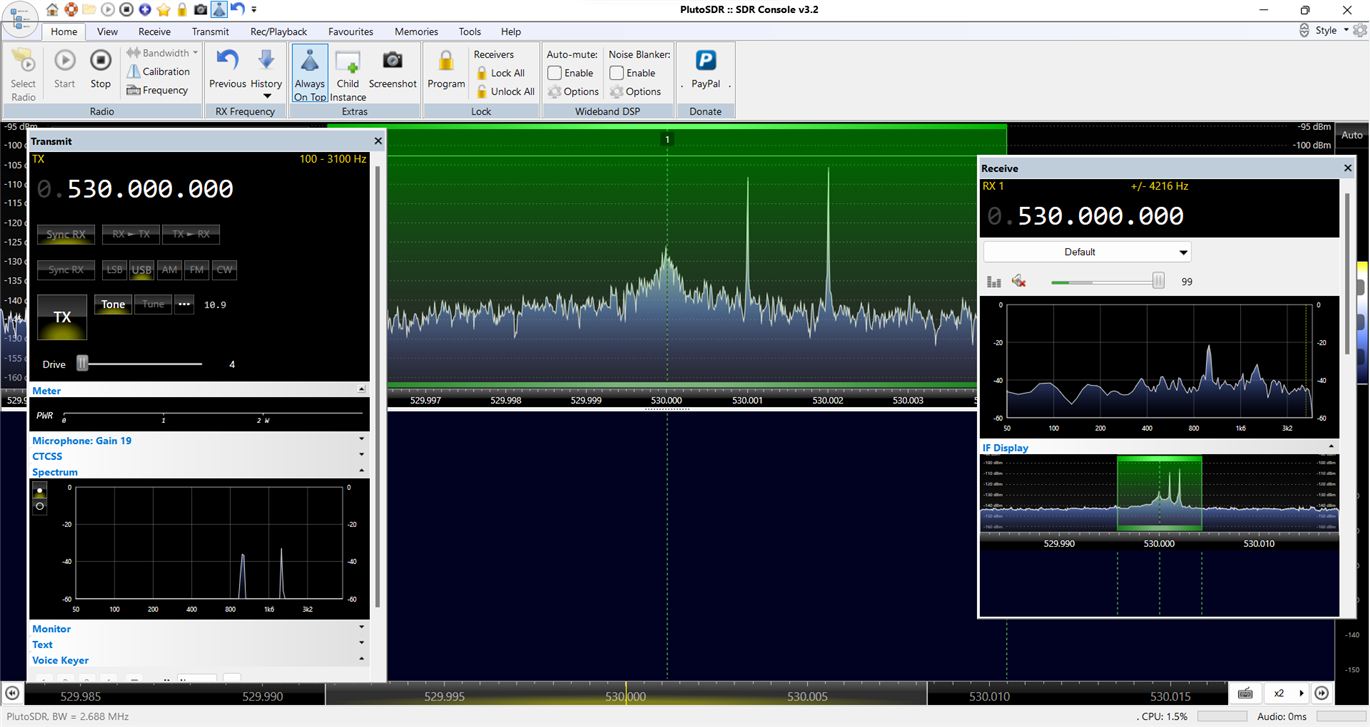Go to Previous RX frequency

pos(227,70)
